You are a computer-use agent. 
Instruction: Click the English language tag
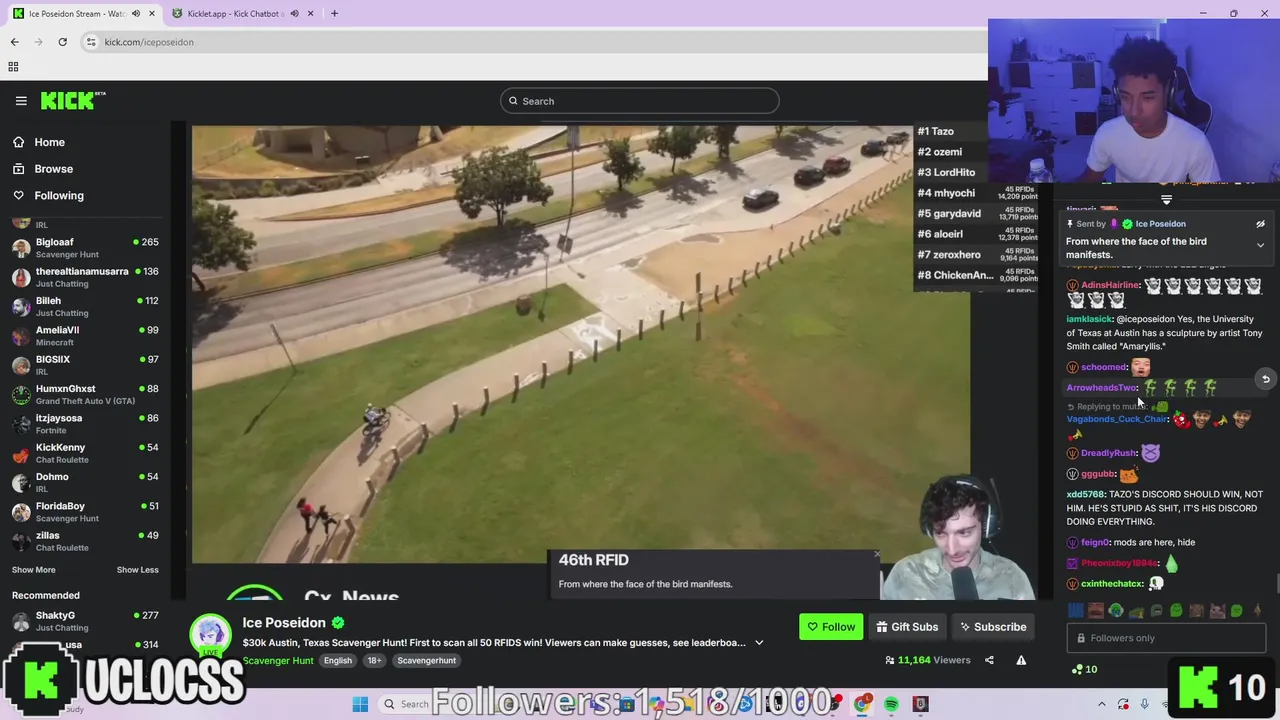point(338,661)
